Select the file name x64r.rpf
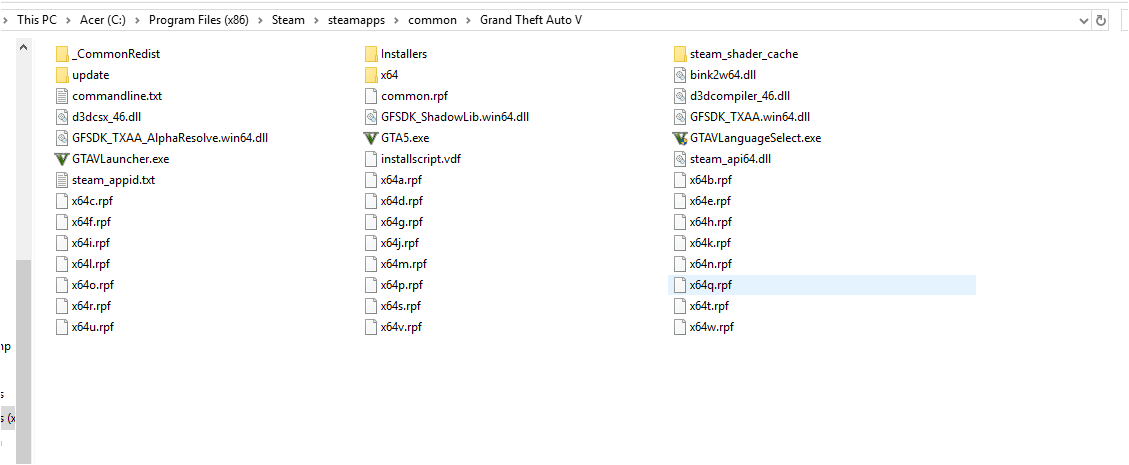The image size is (1129, 465). click(x=91, y=307)
